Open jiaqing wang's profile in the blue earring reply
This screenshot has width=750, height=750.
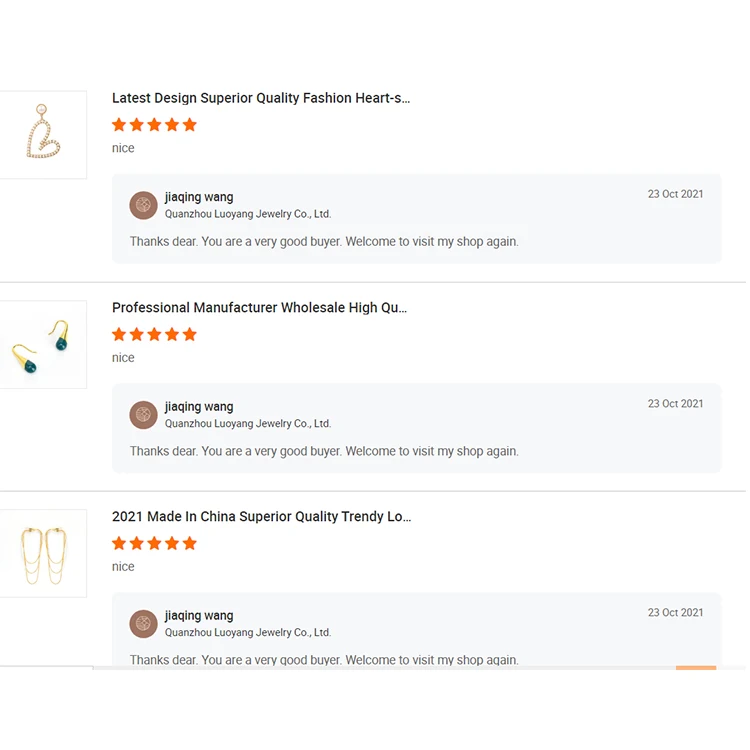tap(199, 407)
